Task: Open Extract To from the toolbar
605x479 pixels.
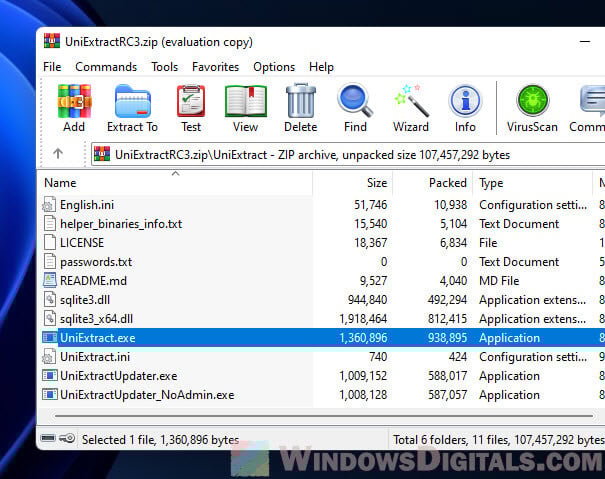Action: [132, 101]
